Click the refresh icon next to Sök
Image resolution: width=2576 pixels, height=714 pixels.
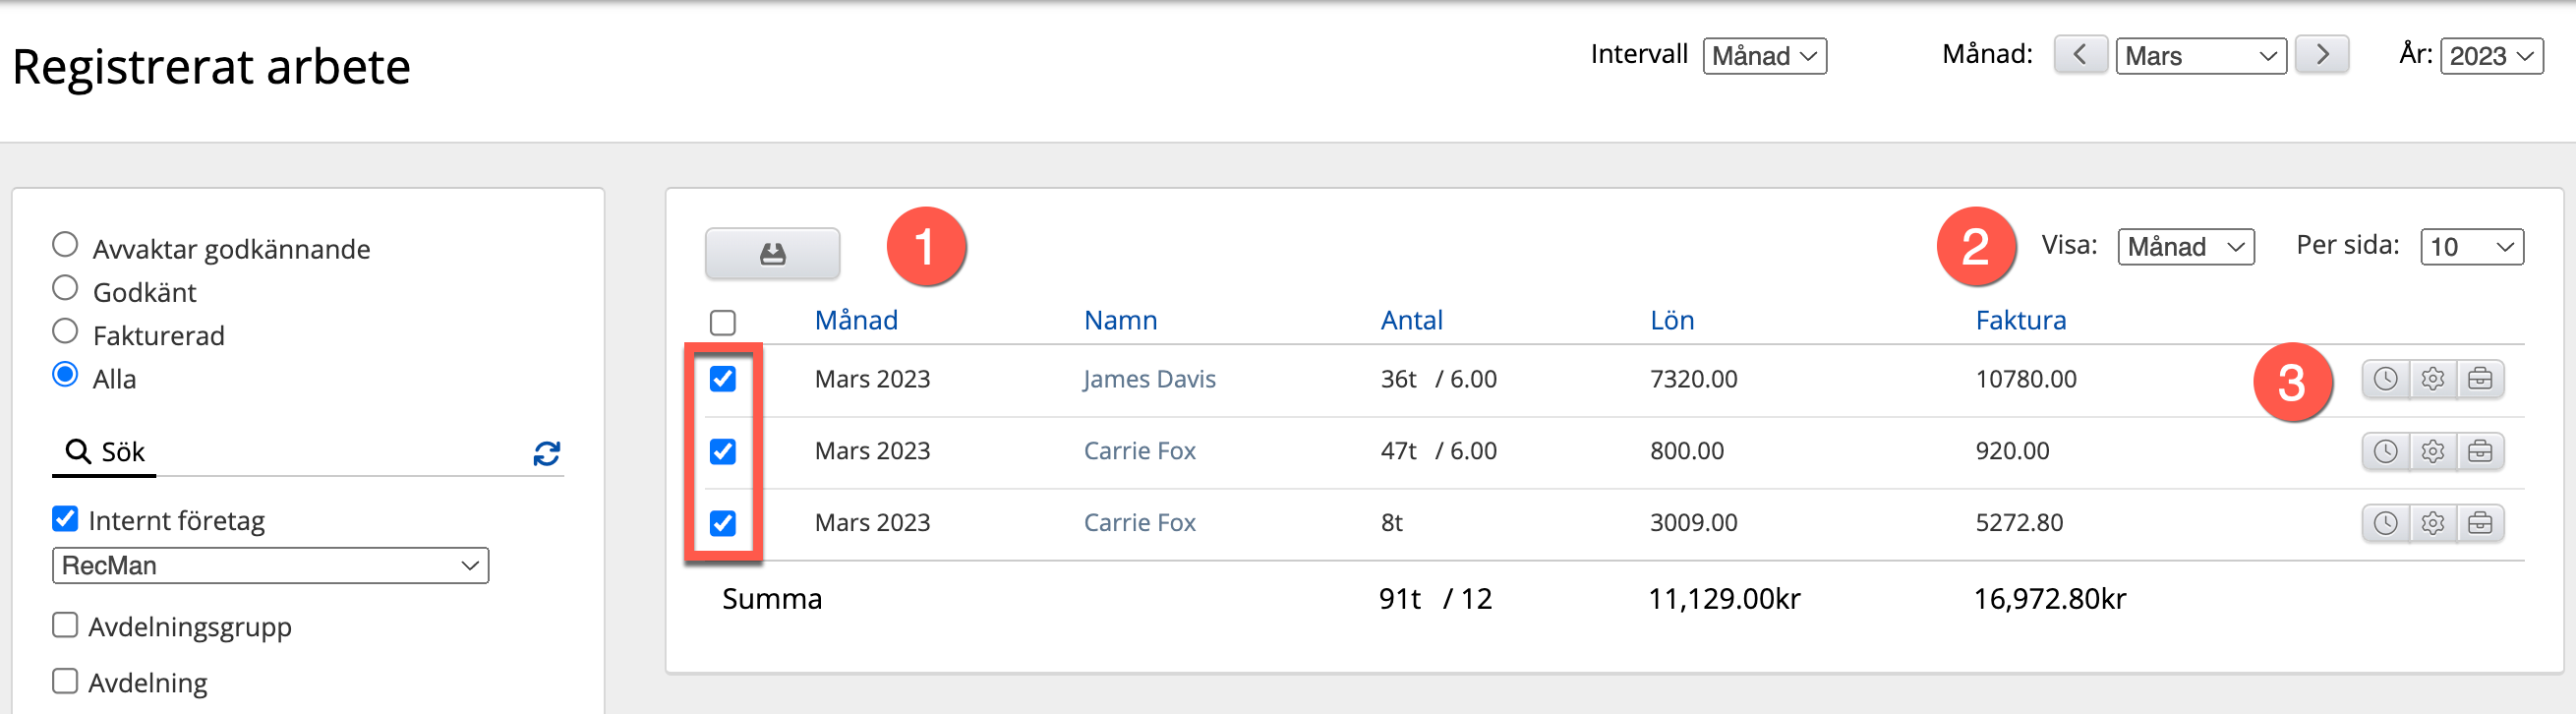546,454
